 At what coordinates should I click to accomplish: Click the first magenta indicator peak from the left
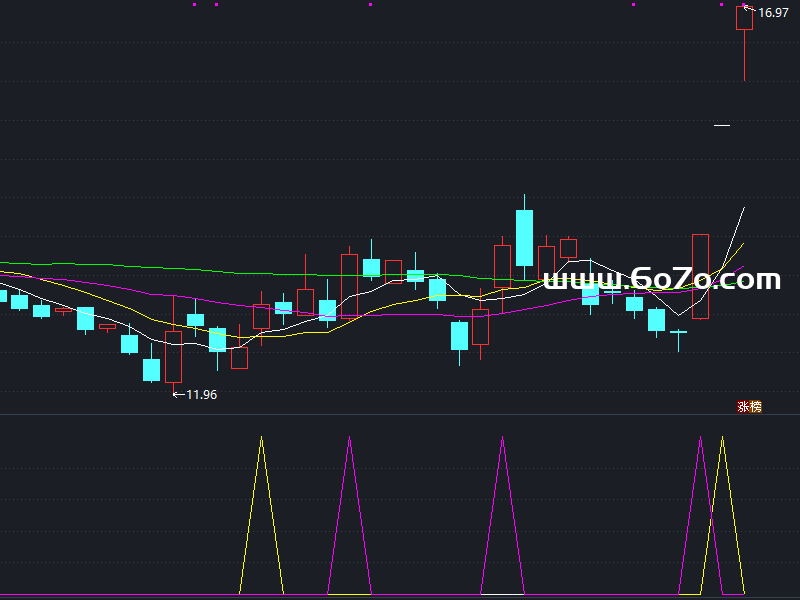click(349, 440)
